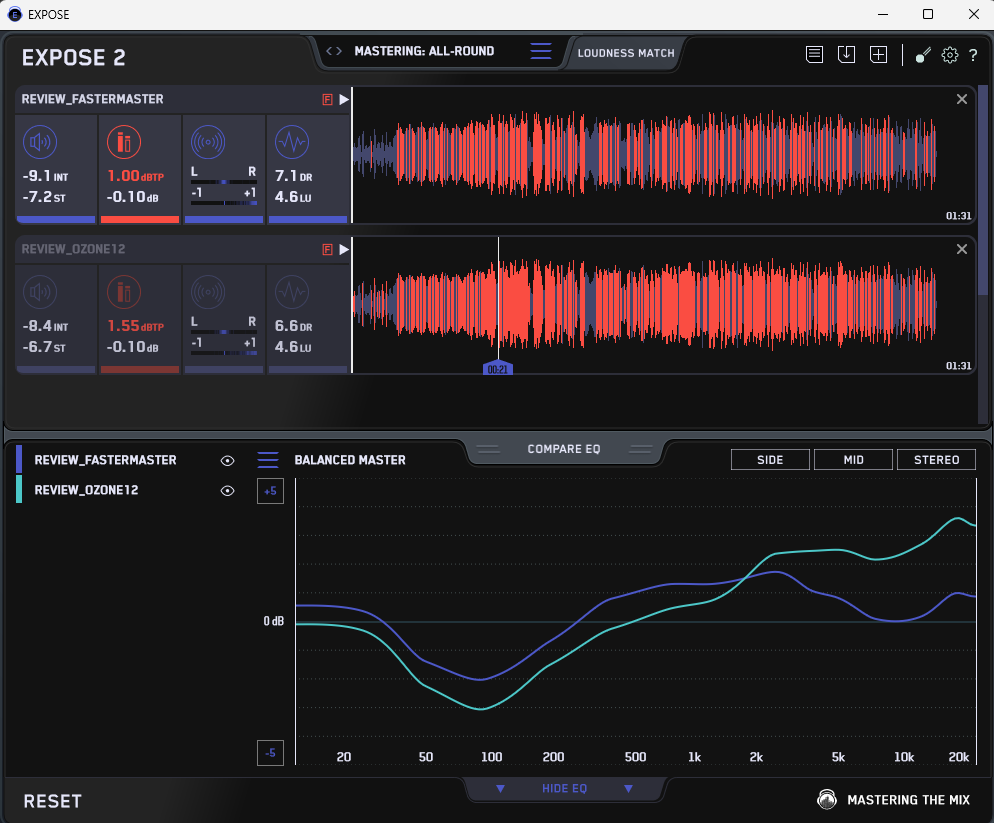
Task: Collapse EQ with right Hide EQ arrow
Action: (628, 788)
